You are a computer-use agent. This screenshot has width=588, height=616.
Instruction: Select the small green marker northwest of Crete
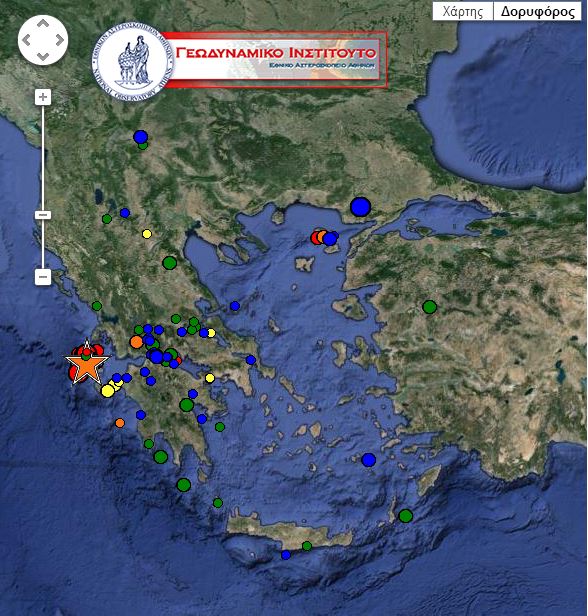coord(218,503)
